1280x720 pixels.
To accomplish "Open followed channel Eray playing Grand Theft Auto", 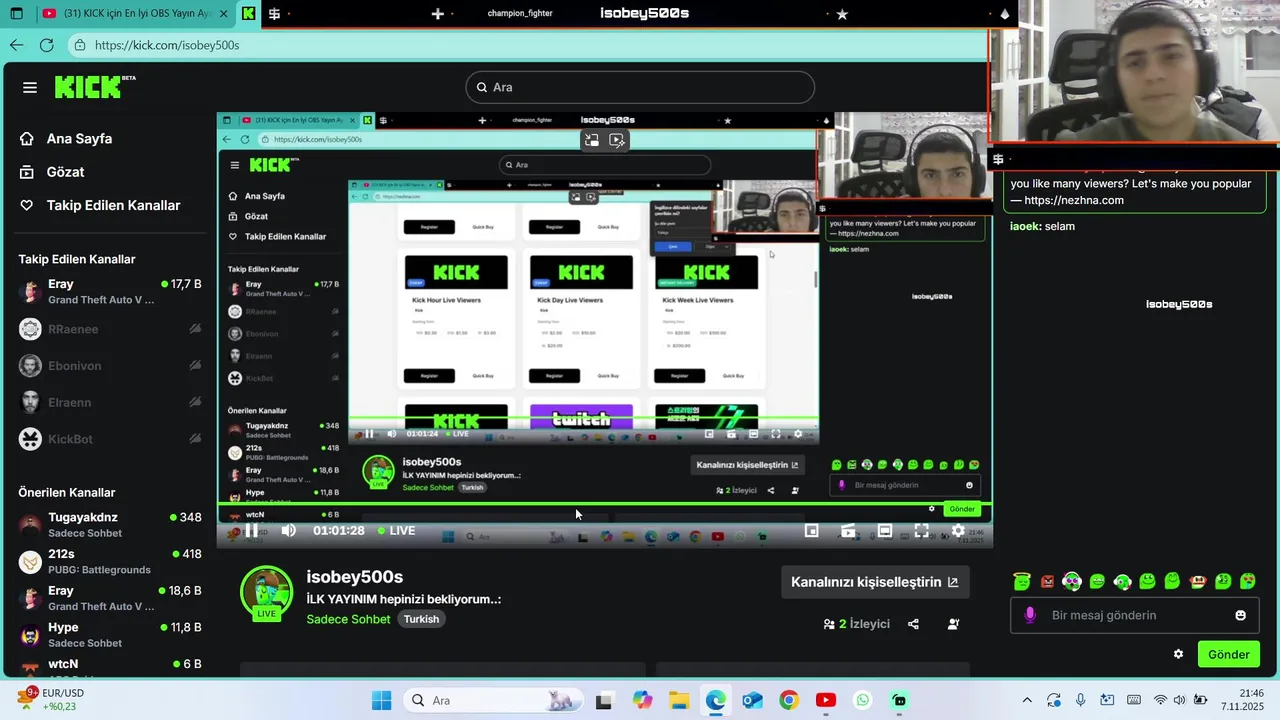I will tap(110, 291).
